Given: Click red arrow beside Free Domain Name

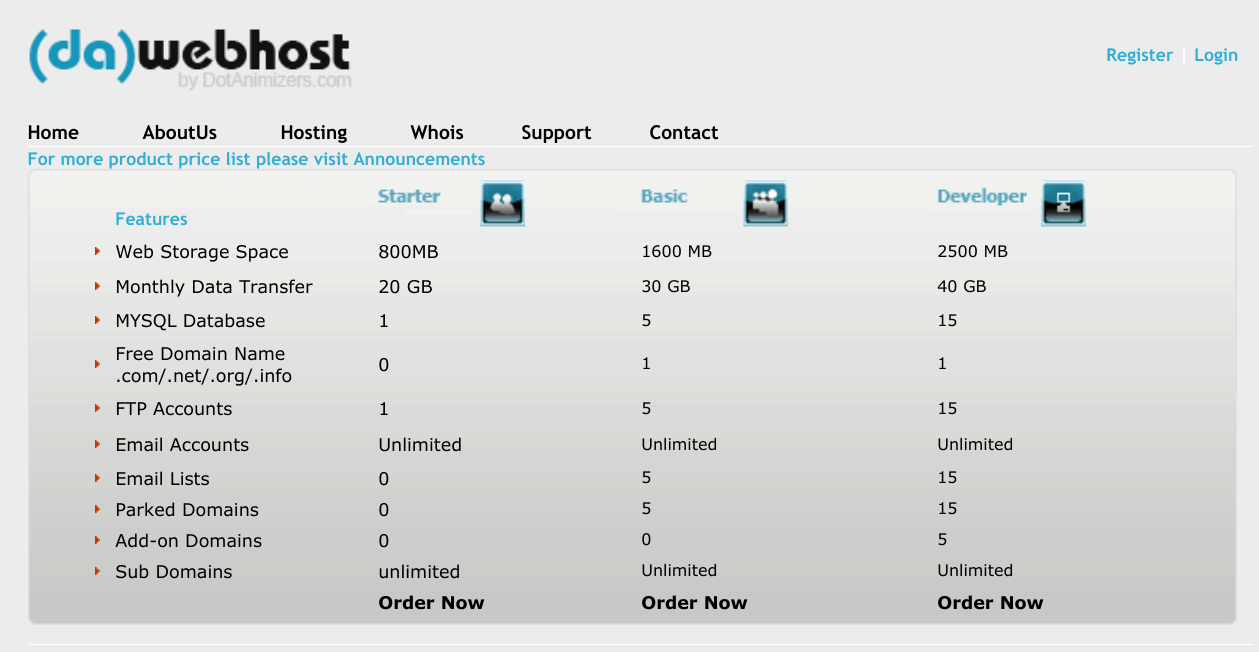Looking at the screenshot, I should (x=98, y=364).
